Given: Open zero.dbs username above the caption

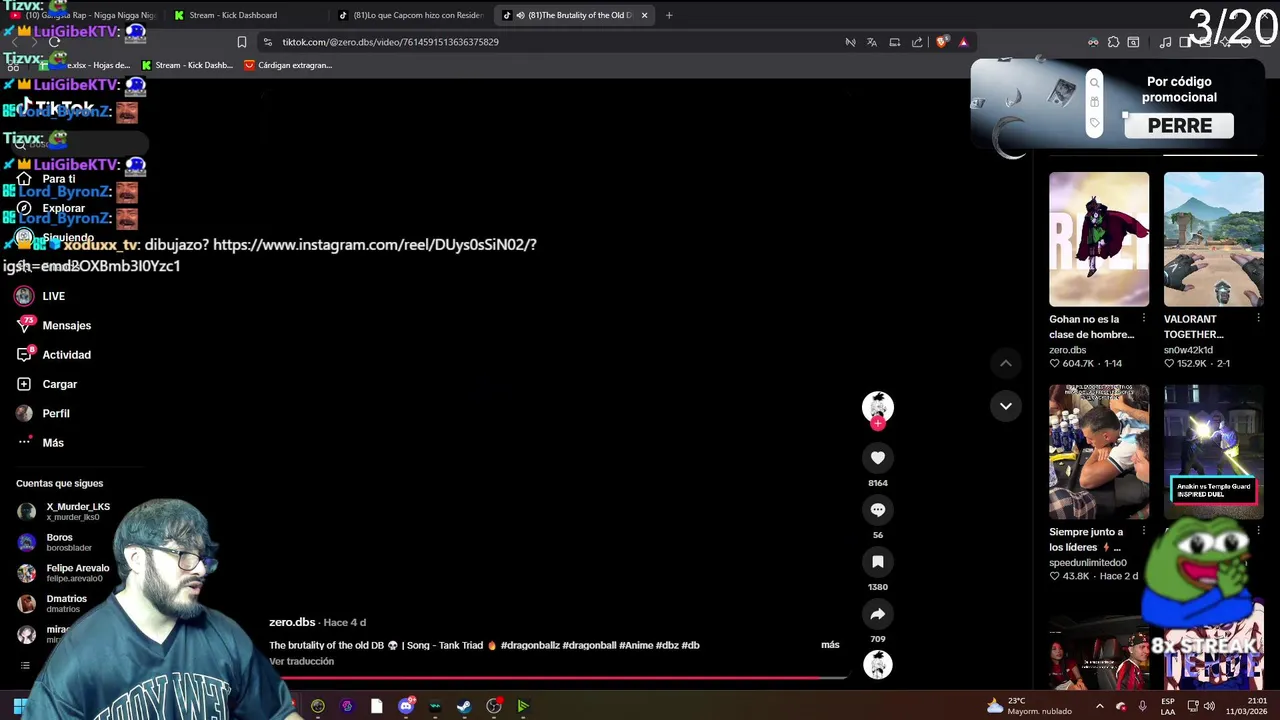Looking at the screenshot, I should pyautogui.click(x=292, y=622).
